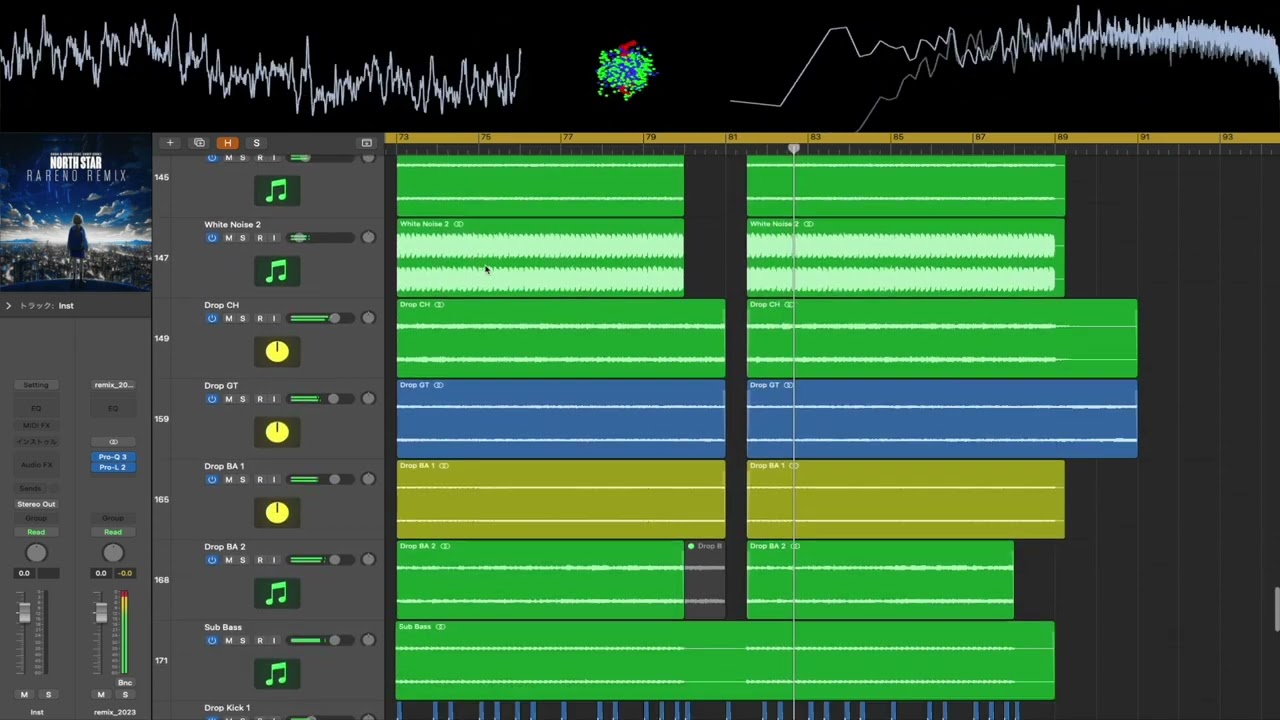The width and height of the screenshot is (1280, 720).
Task: Toggle the orange H hide-tracks button
Action: [x=228, y=143]
